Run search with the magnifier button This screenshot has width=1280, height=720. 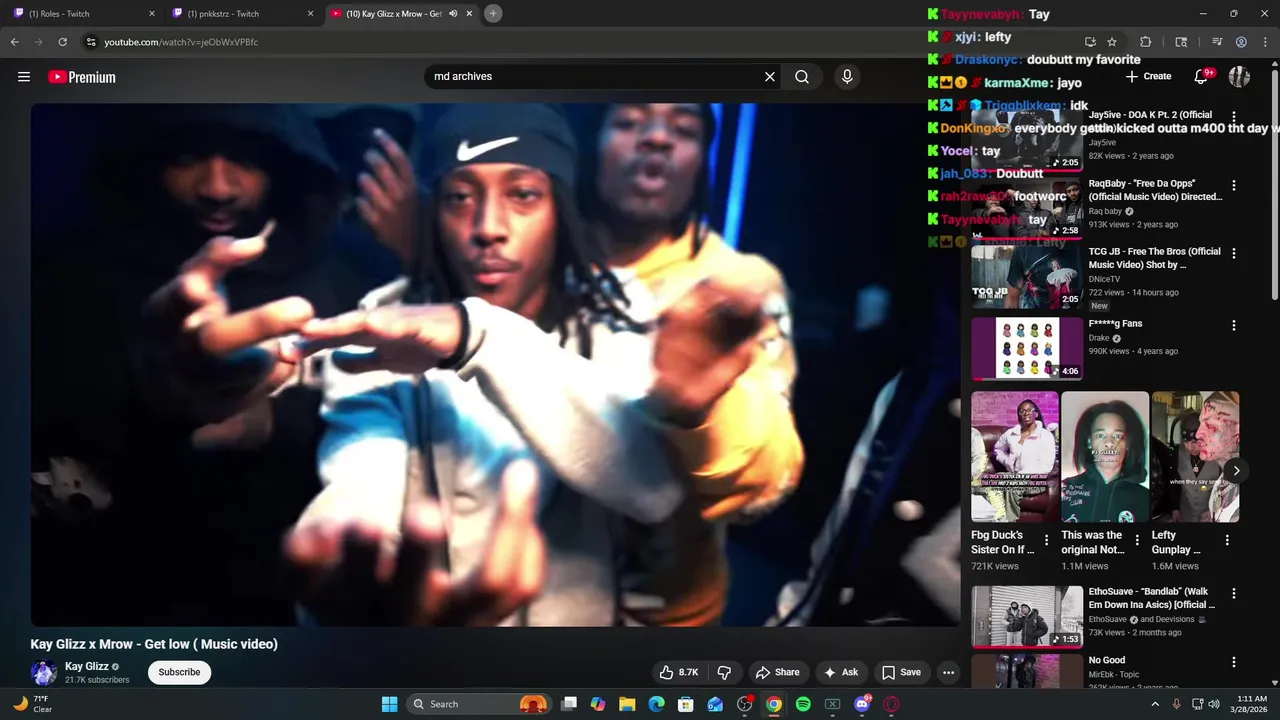(x=802, y=76)
